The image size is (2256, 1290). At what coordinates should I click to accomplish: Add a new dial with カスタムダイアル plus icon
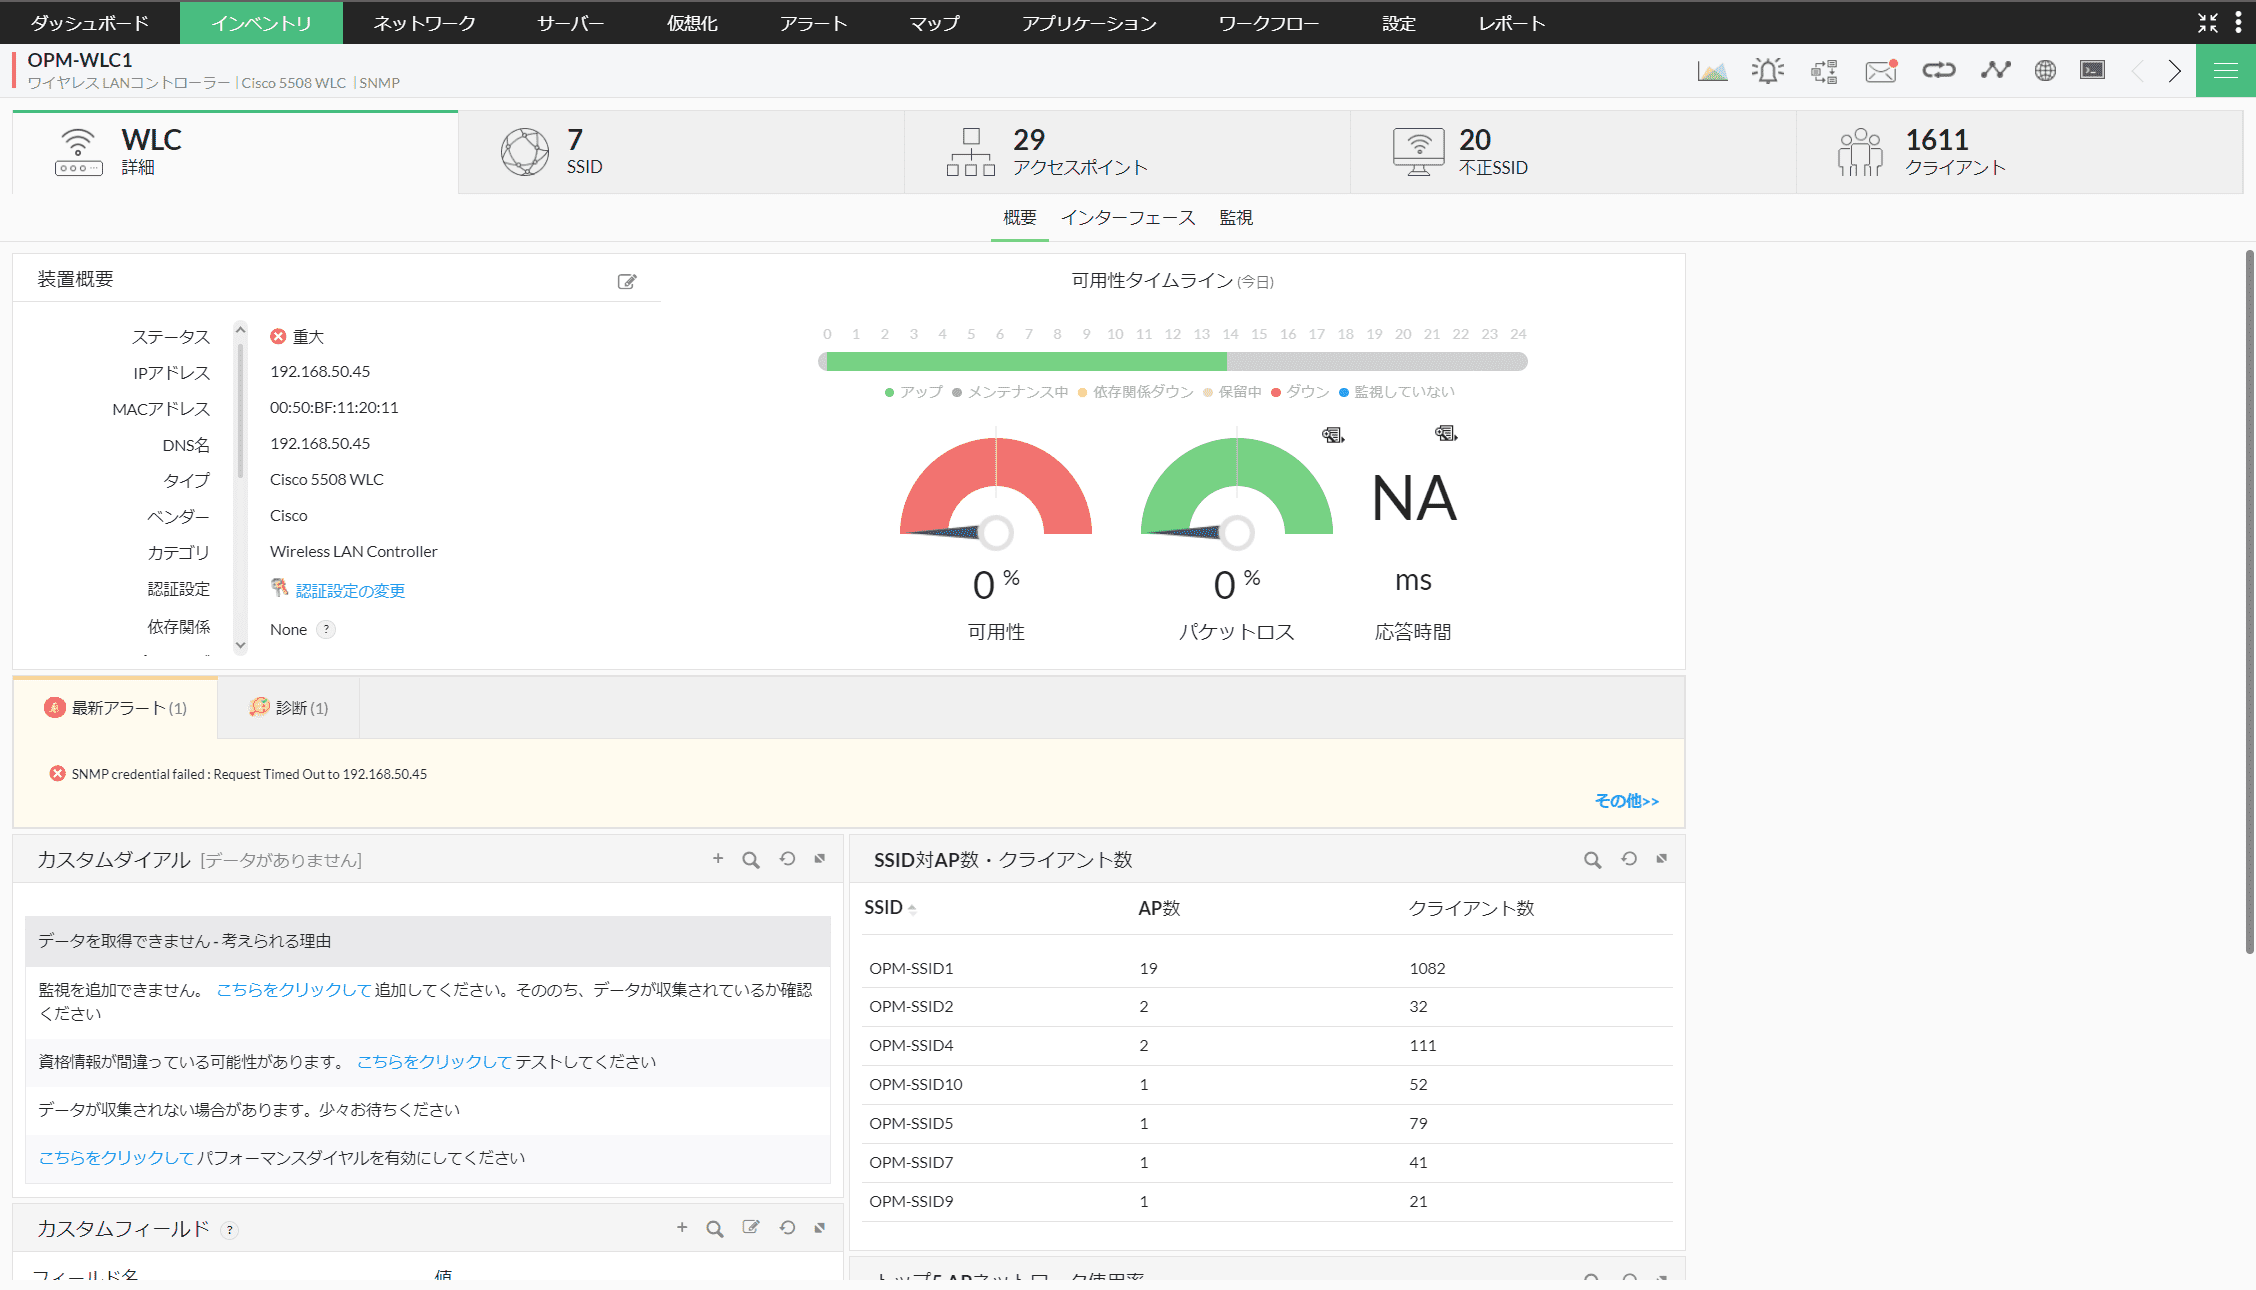[718, 858]
